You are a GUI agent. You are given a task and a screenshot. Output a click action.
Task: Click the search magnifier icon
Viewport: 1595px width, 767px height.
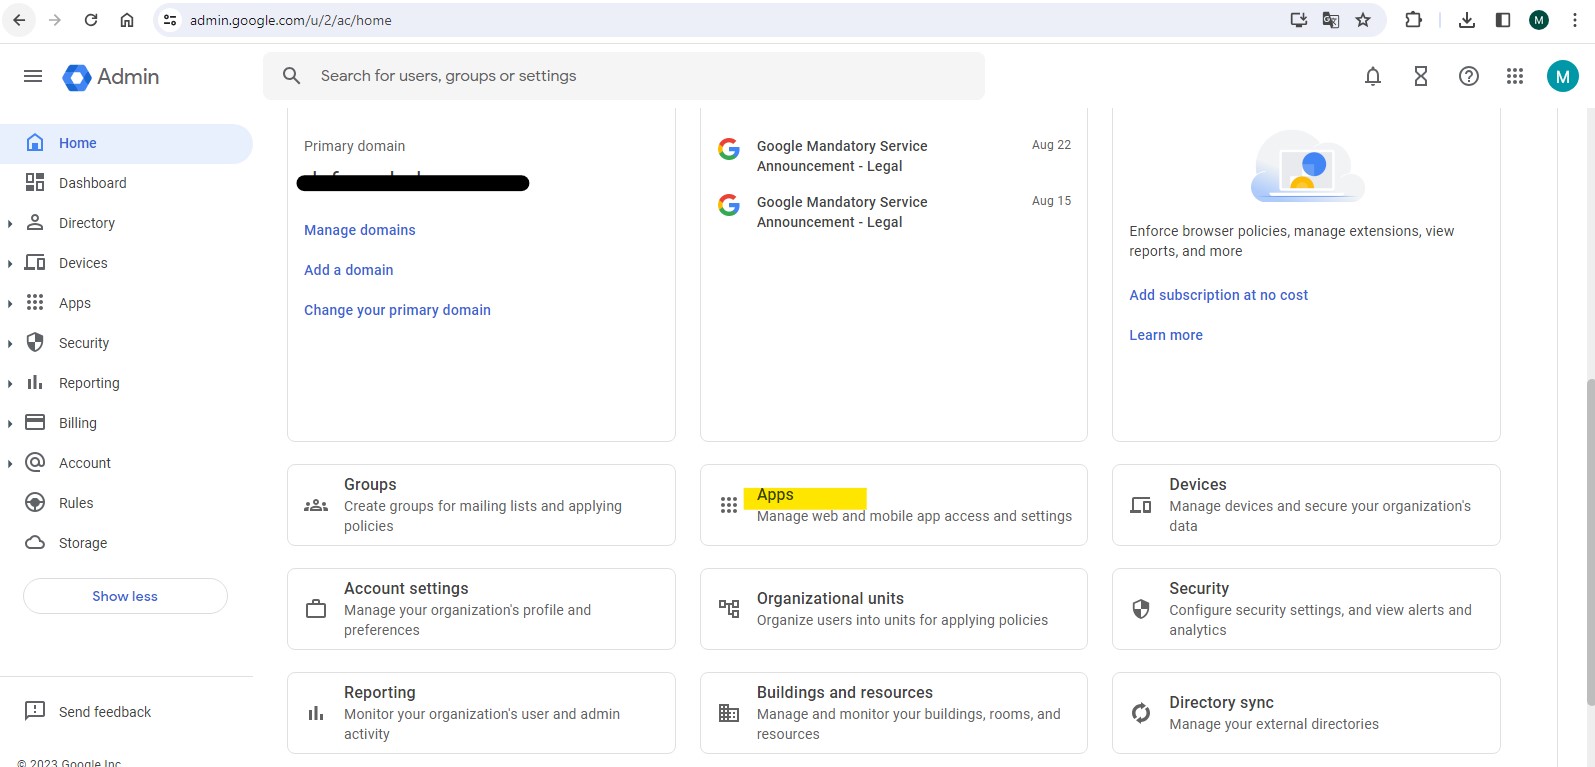coord(291,76)
